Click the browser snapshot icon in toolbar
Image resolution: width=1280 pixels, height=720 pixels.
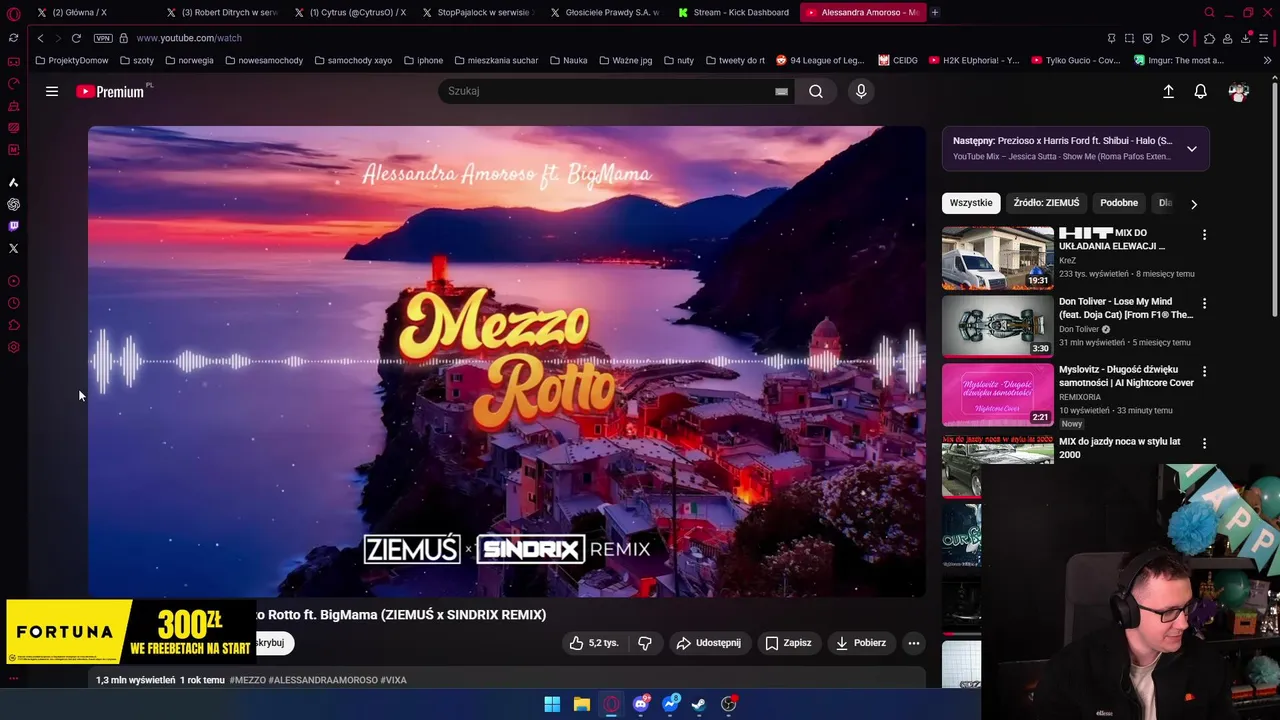[1129, 38]
